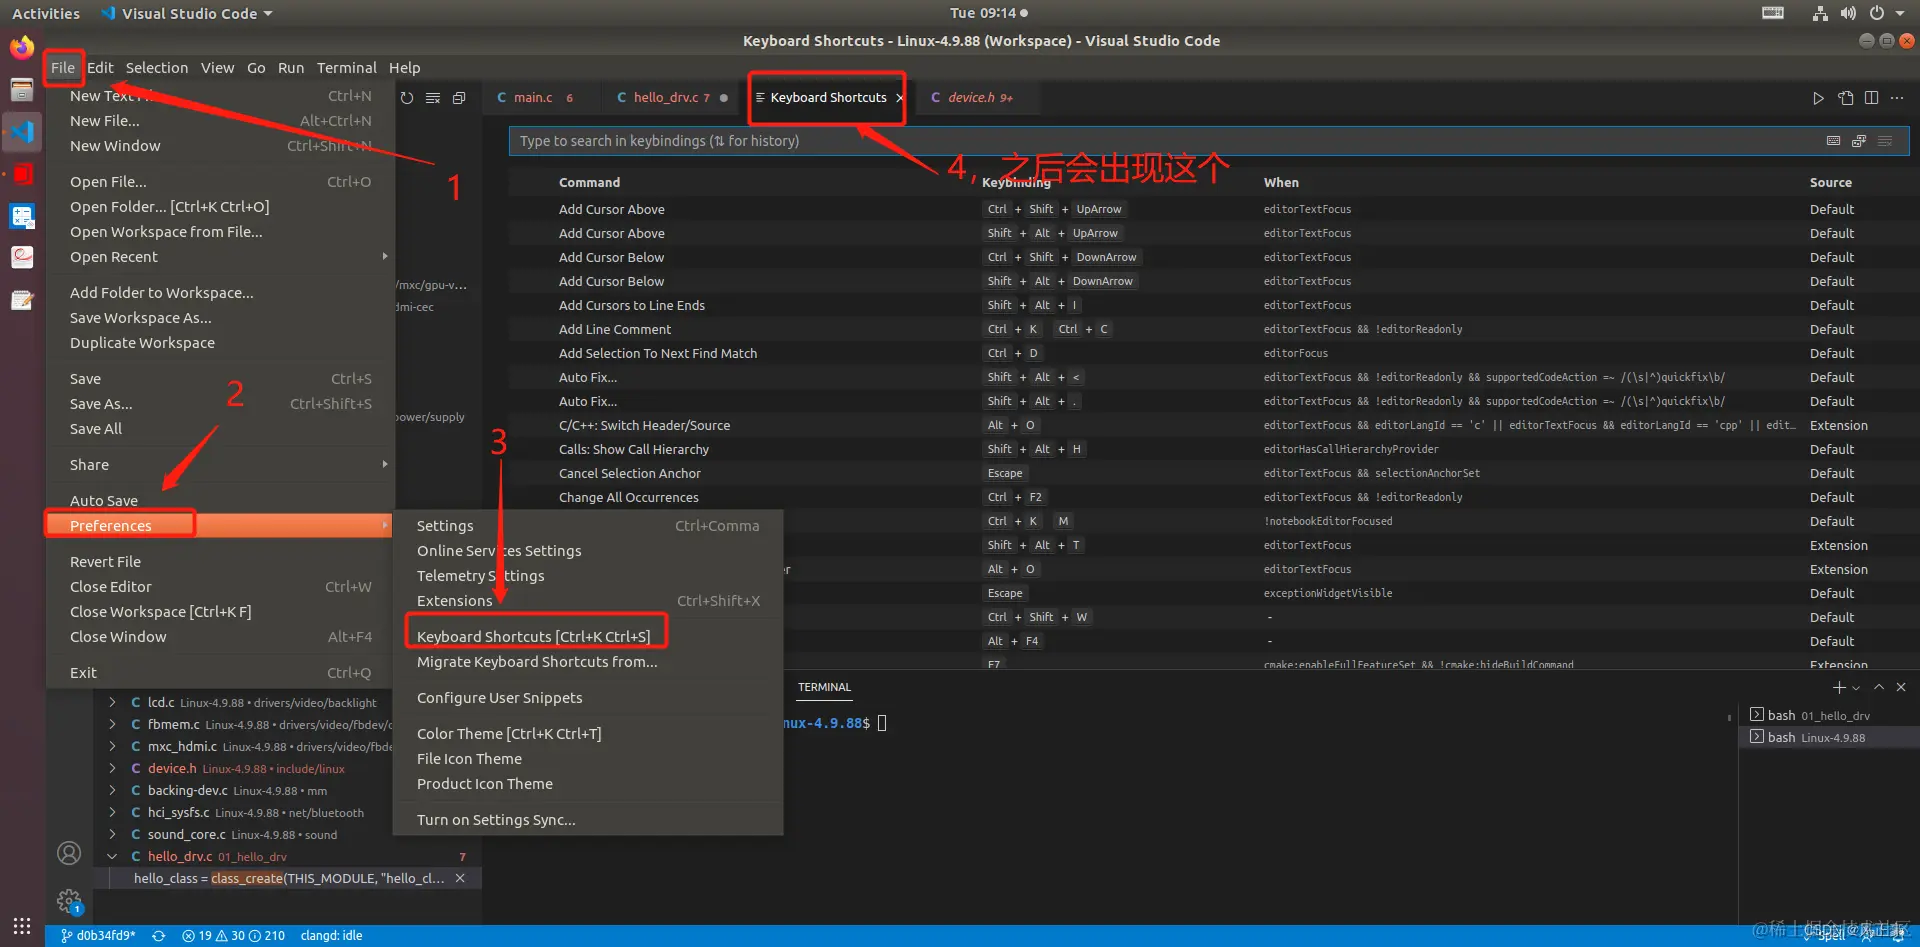This screenshot has width=1920, height=947.
Task: Toggle Record Keys keyboard icon in search box
Action: pos(1833,141)
